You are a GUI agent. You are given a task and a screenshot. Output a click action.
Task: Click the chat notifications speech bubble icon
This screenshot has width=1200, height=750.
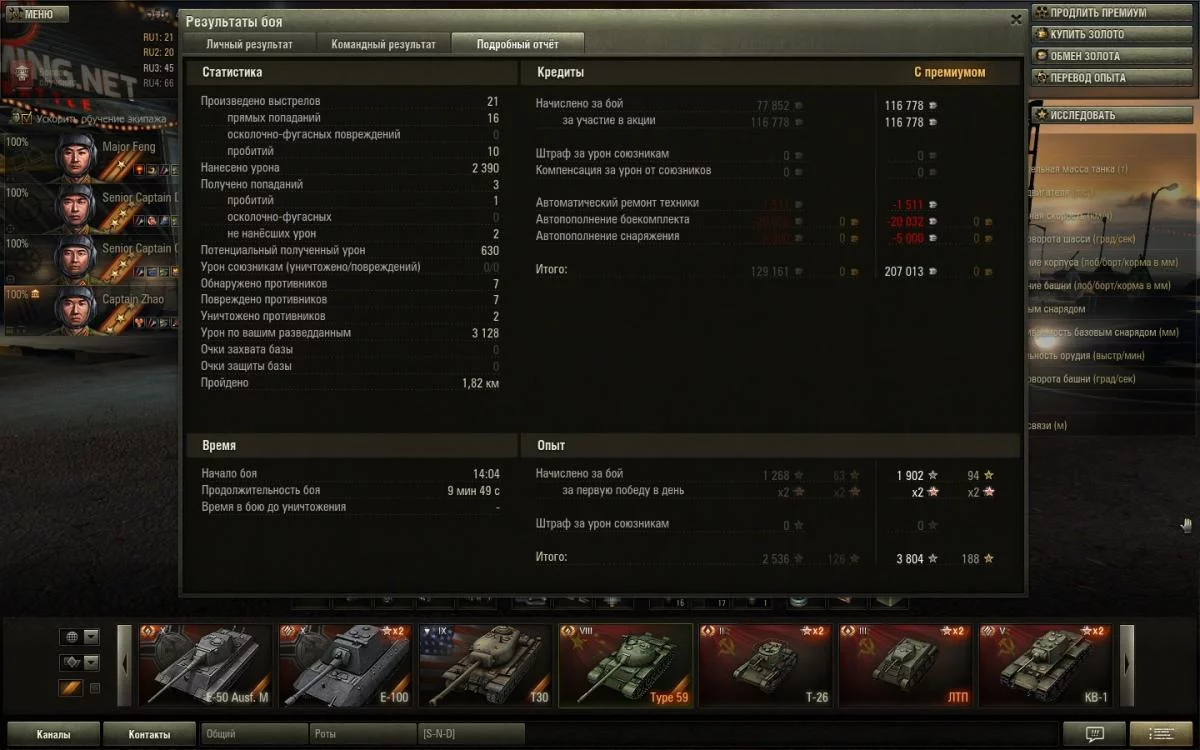tap(1095, 734)
